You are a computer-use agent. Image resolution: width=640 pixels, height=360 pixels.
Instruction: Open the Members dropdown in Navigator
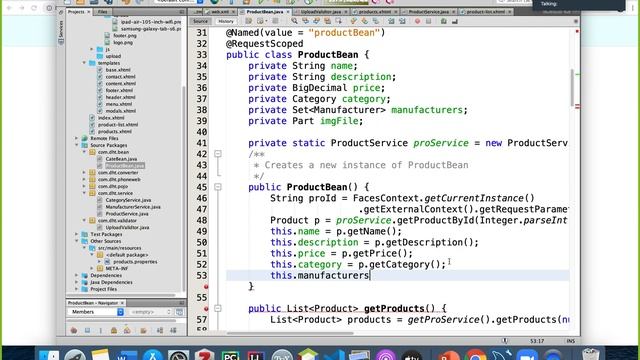pyautogui.click(x=96, y=312)
